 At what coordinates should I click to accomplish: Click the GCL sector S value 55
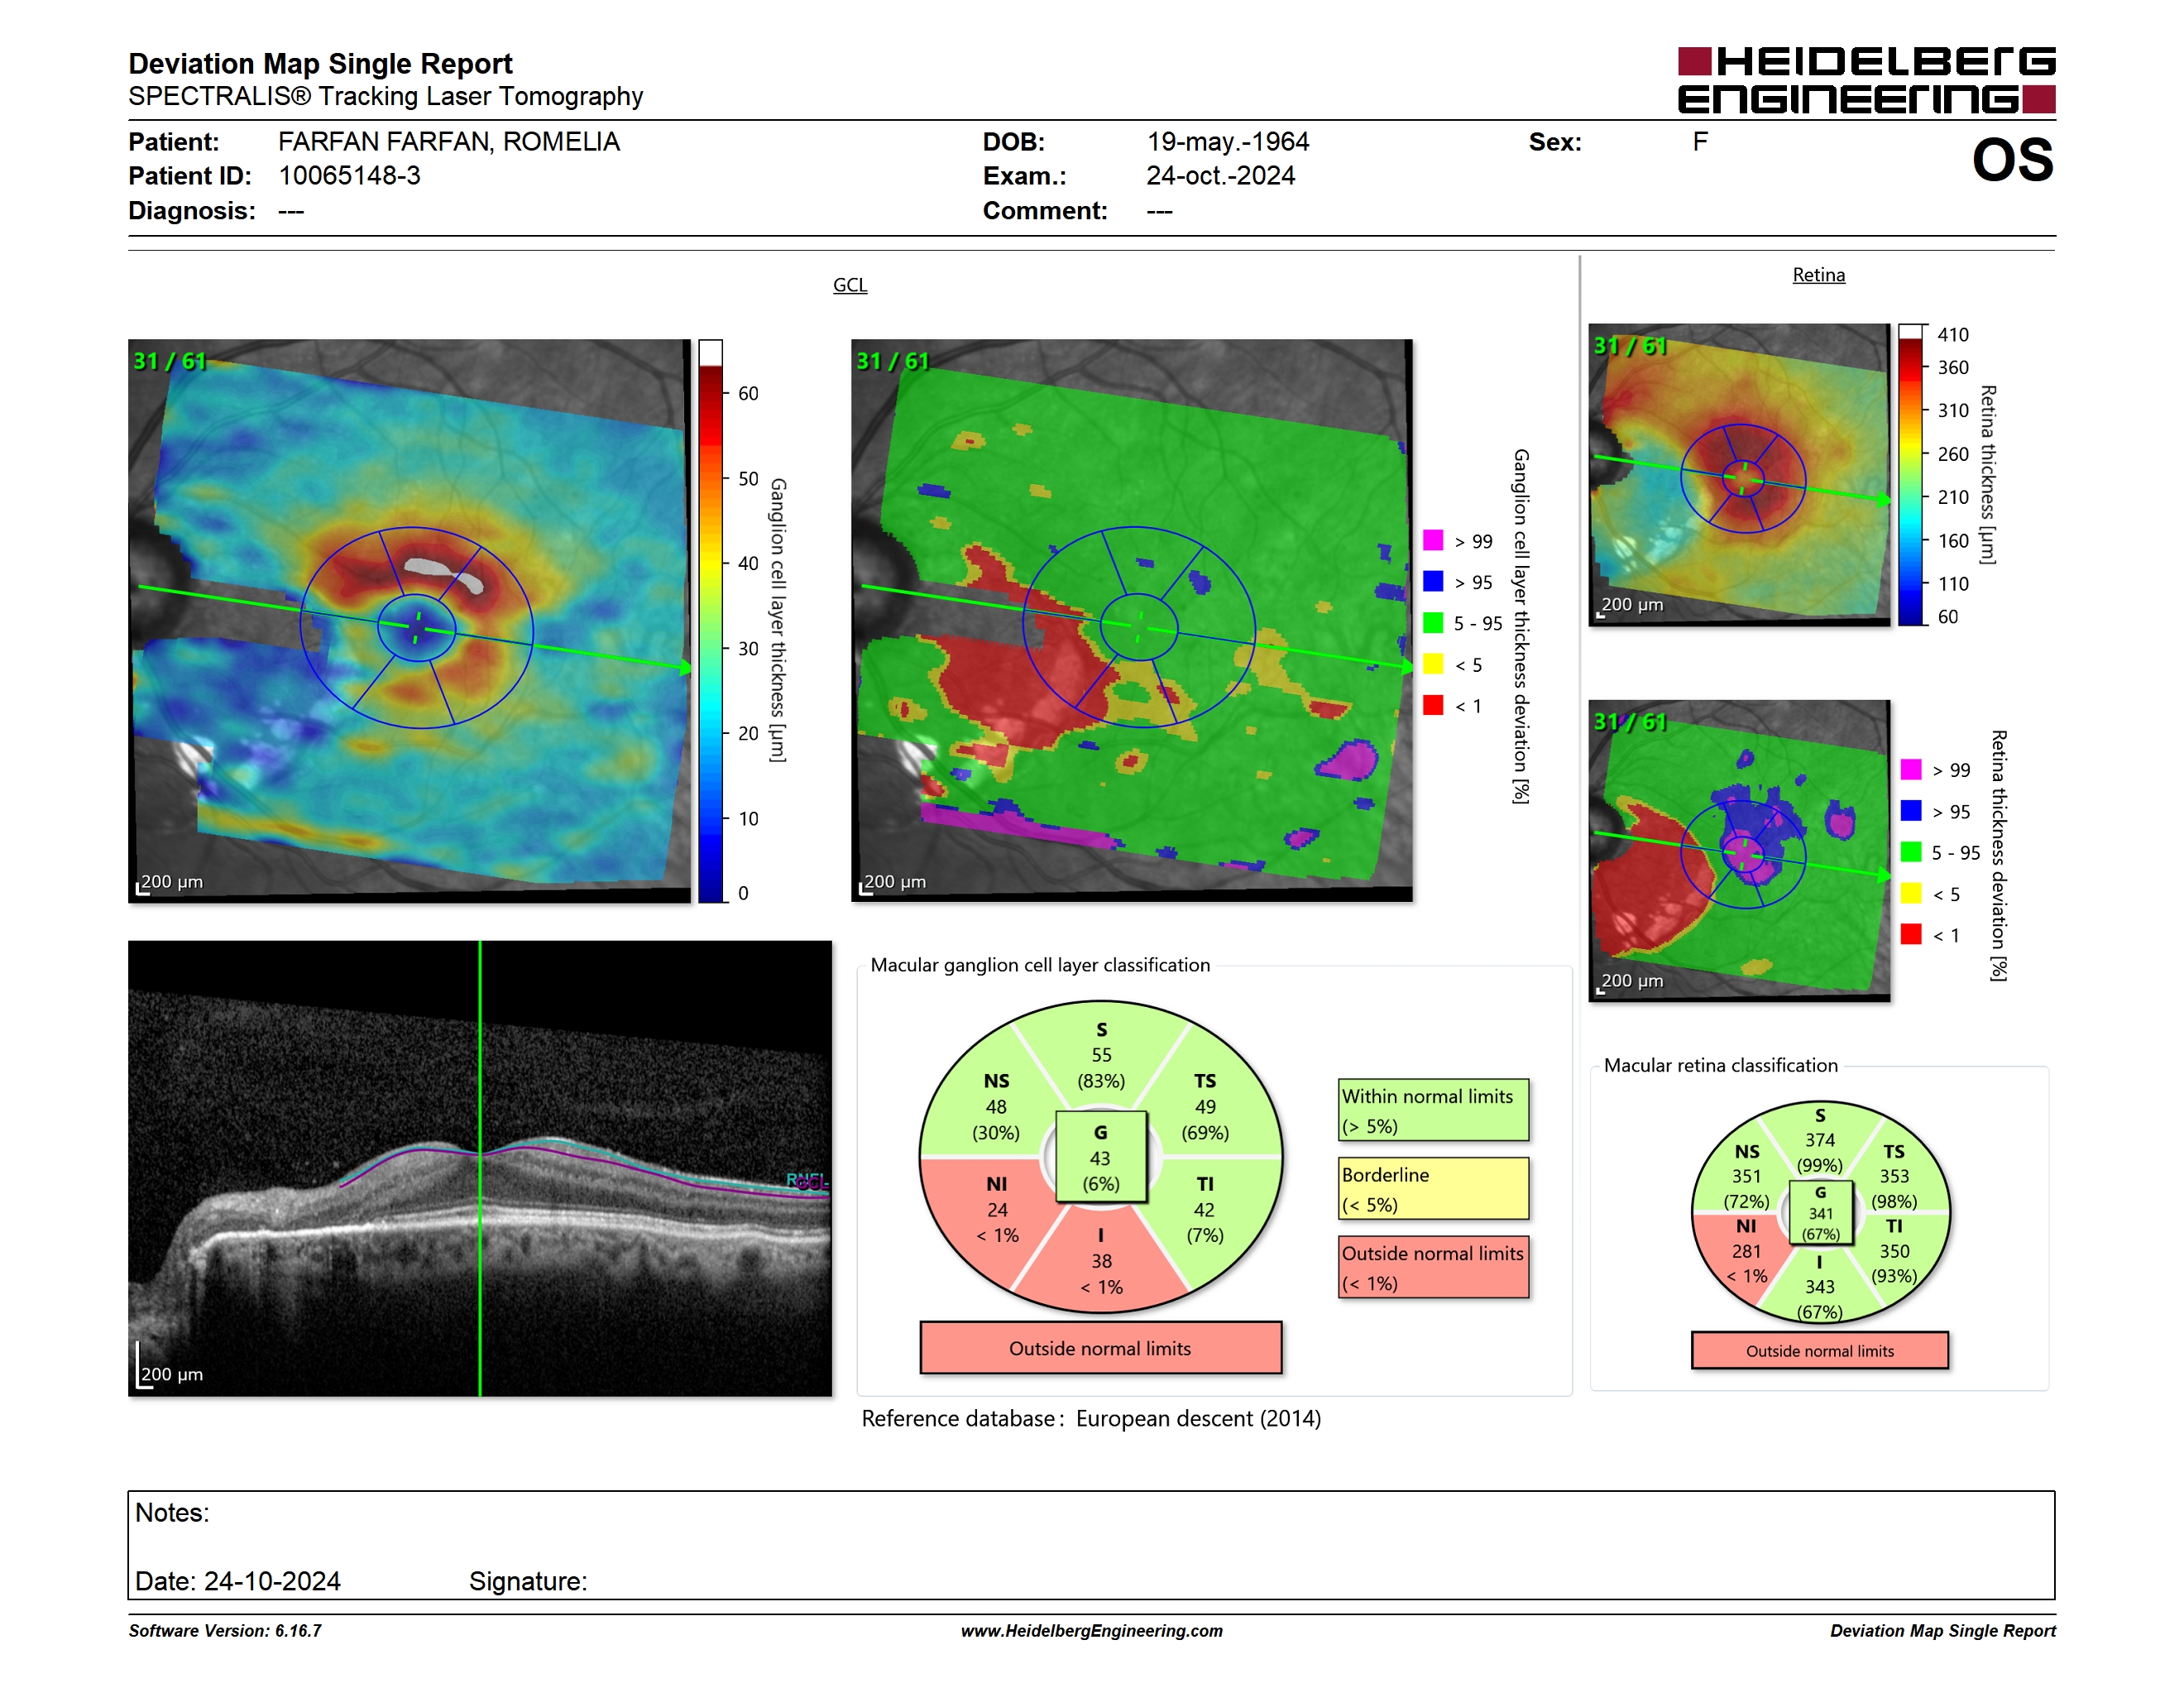(x=1101, y=1055)
